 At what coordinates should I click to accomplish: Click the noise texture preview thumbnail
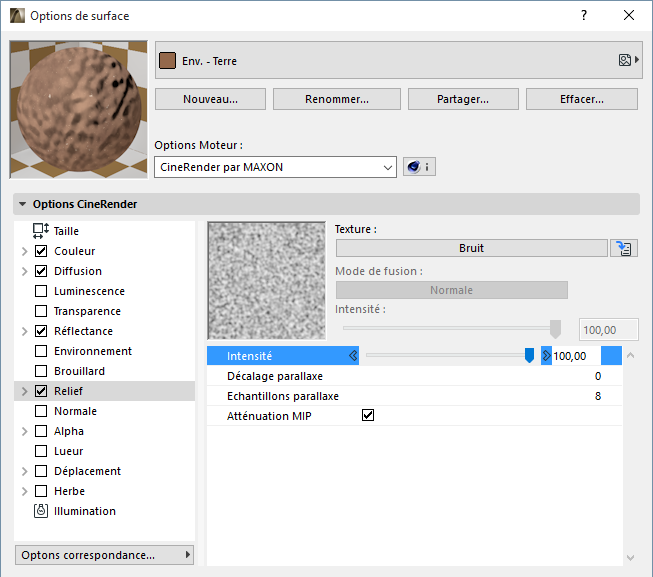pyautogui.click(x=266, y=280)
